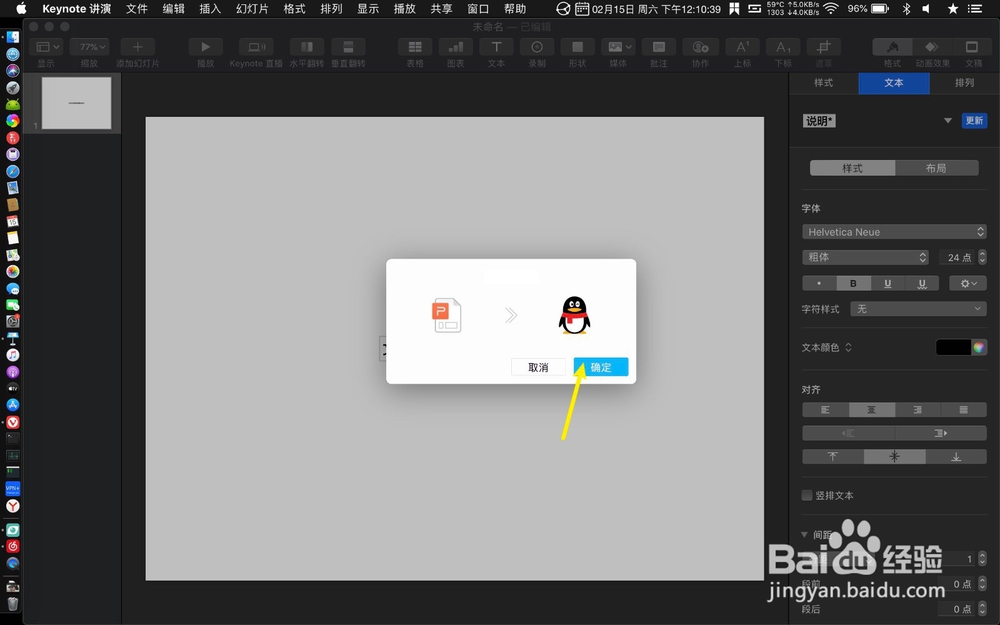Align text to top vertically
Viewport: 1000px width, 625px height.
(x=833, y=457)
